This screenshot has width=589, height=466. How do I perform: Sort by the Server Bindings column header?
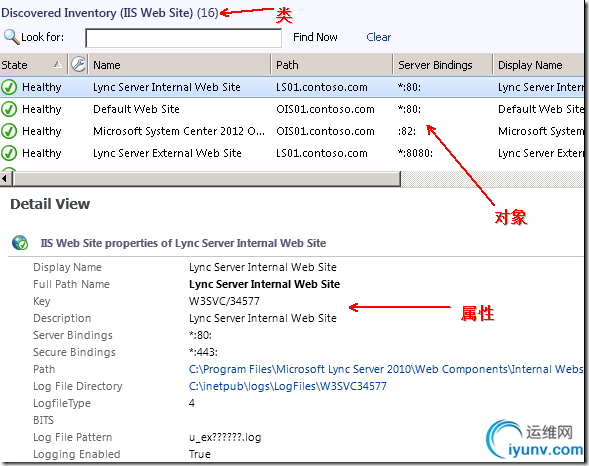pyautogui.click(x=443, y=65)
